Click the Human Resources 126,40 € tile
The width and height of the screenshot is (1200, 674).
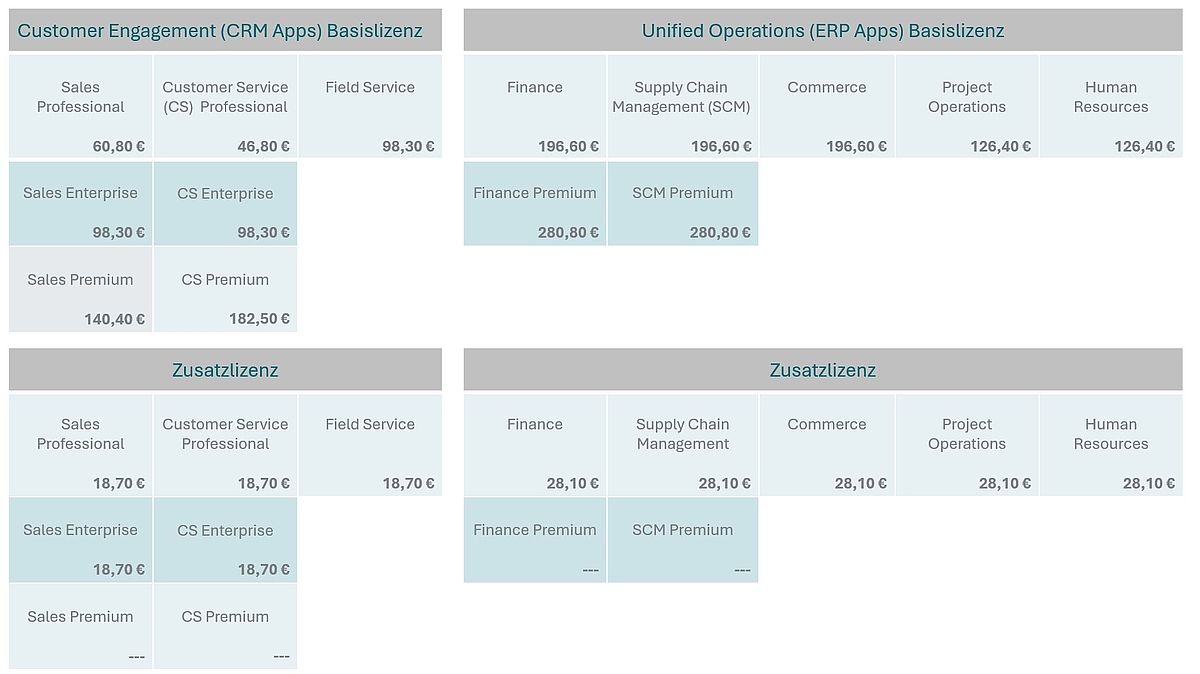(1110, 106)
